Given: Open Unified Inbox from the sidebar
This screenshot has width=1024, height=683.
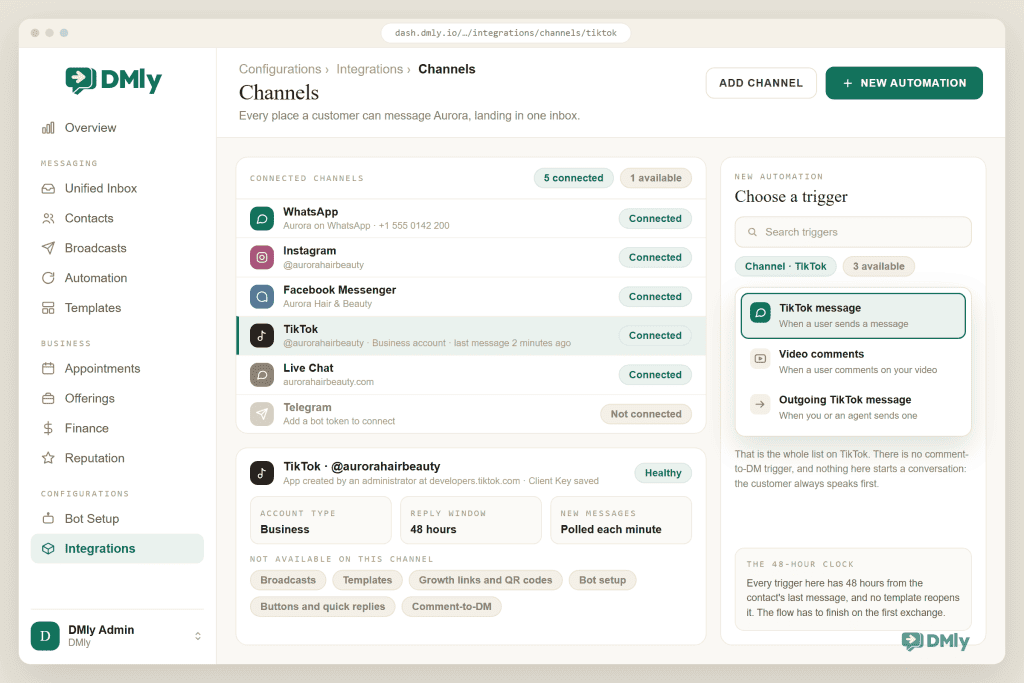Looking at the screenshot, I should [x=118, y=189].
